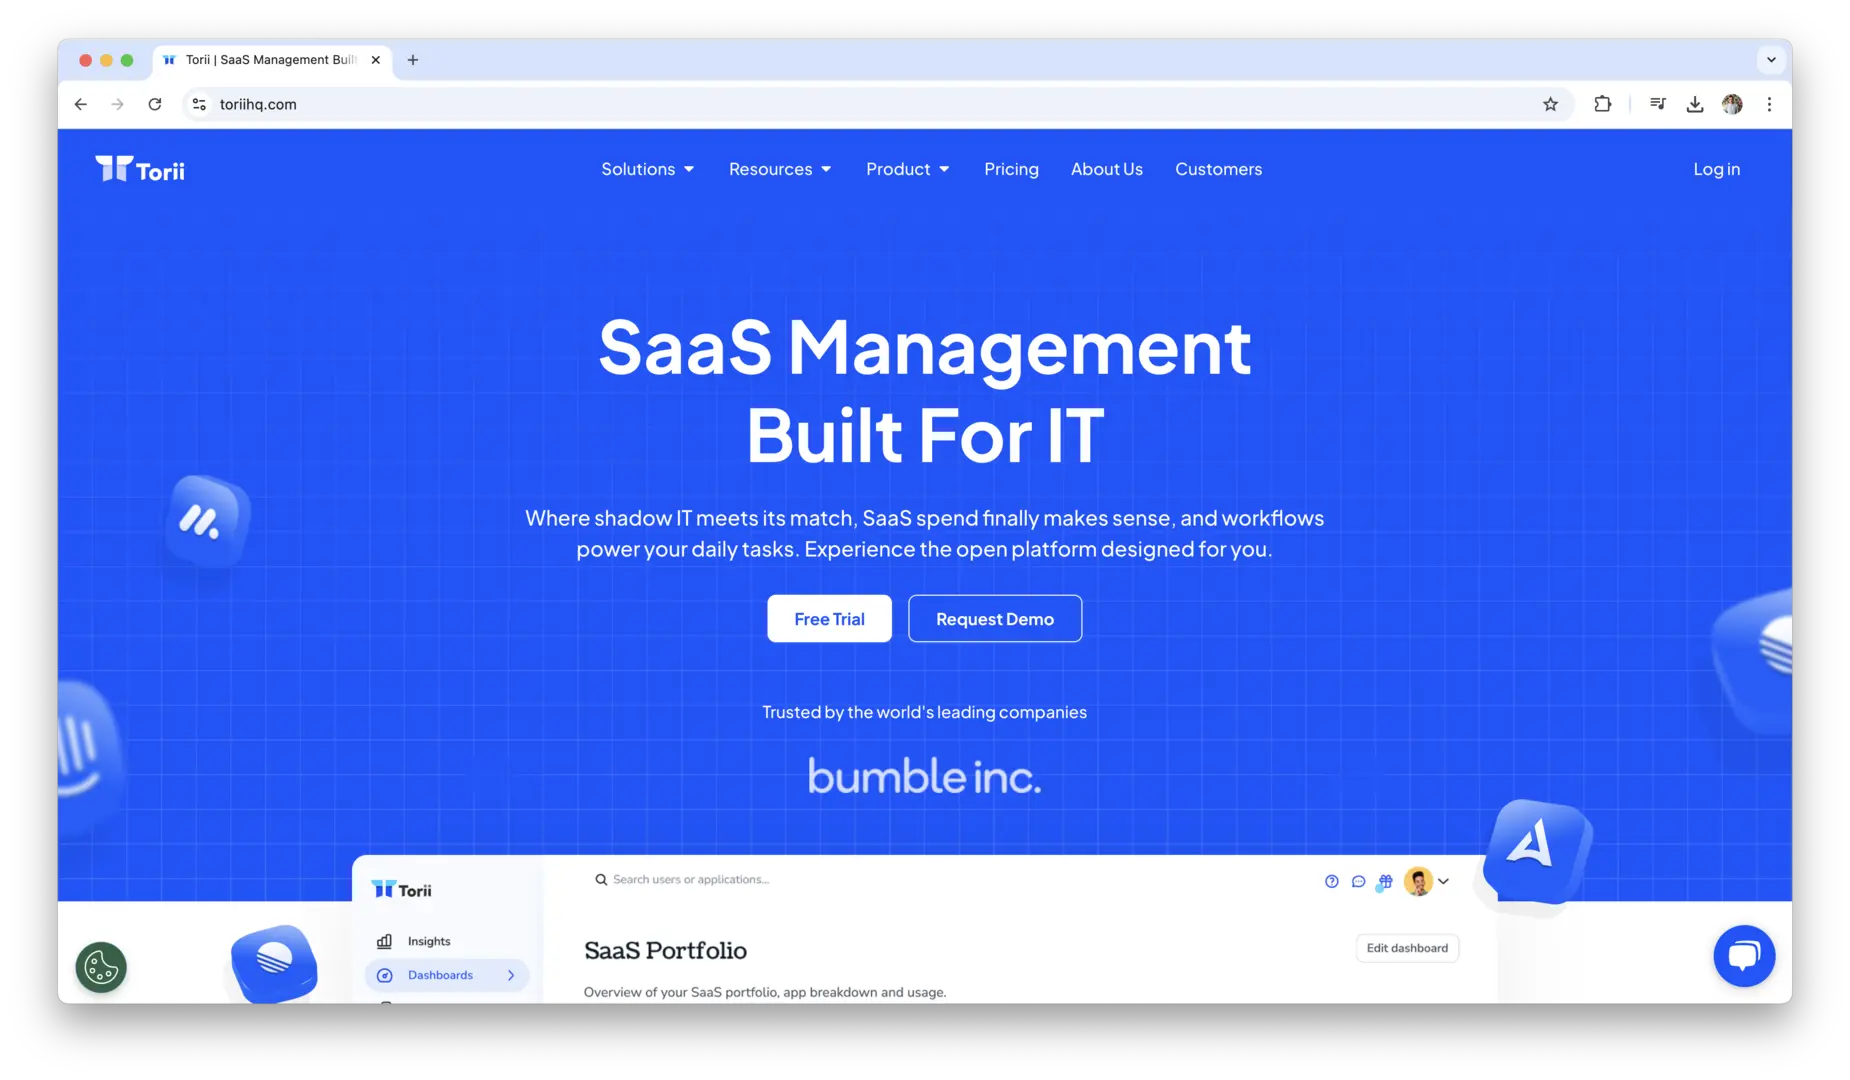Image resolution: width=1850 pixels, height=1080 pixels.
Task: View site information icon in address bar
Action: tap(199, 104)
